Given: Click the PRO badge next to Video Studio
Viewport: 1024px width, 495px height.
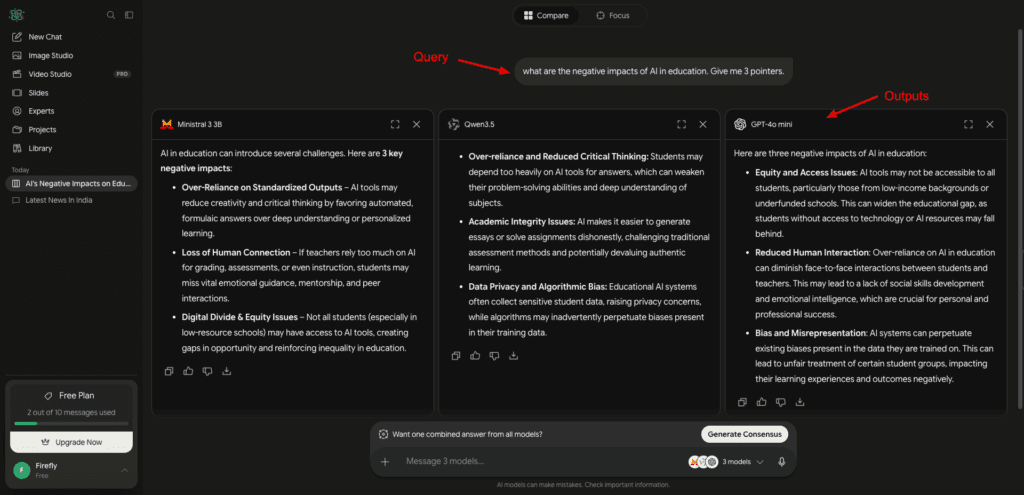Looking at the screenshot, I should pyautogui.click(x=122, y=74).
